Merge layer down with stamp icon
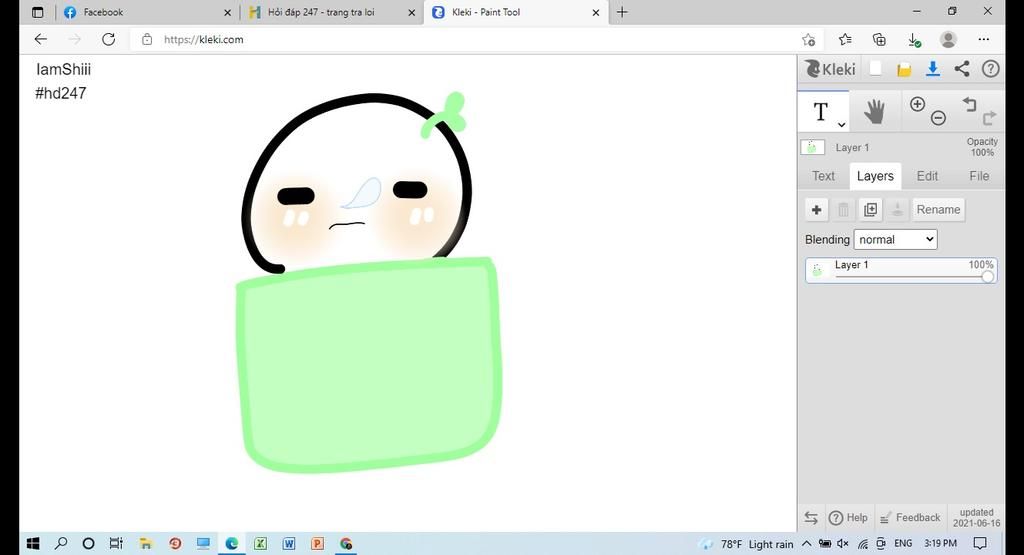Screen dimensions: 1024x555 (x=897, y=210)
